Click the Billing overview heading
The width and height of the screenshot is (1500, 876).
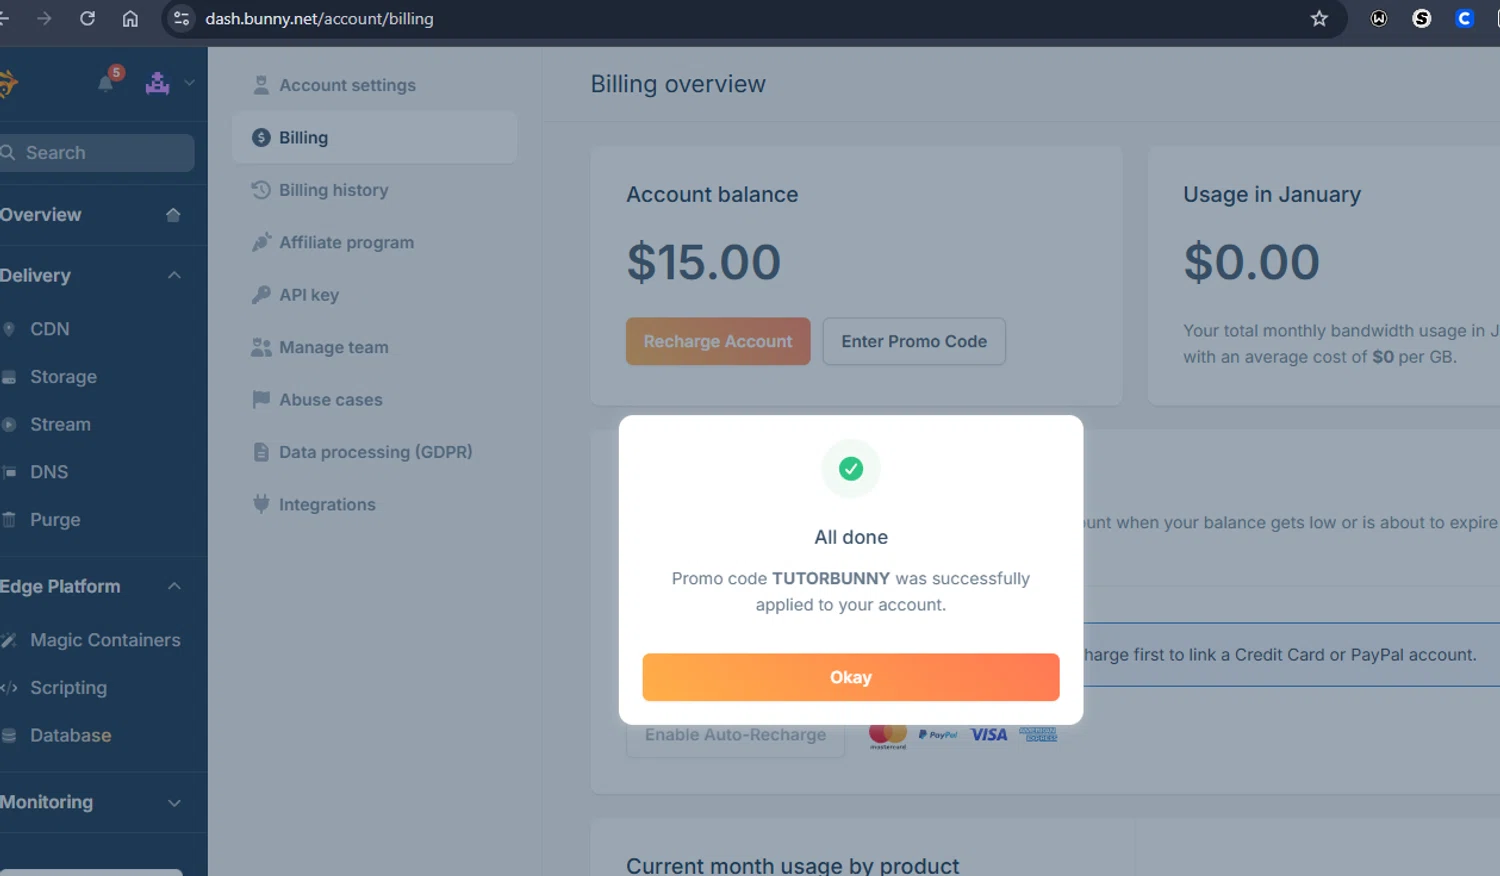(678, 84)
